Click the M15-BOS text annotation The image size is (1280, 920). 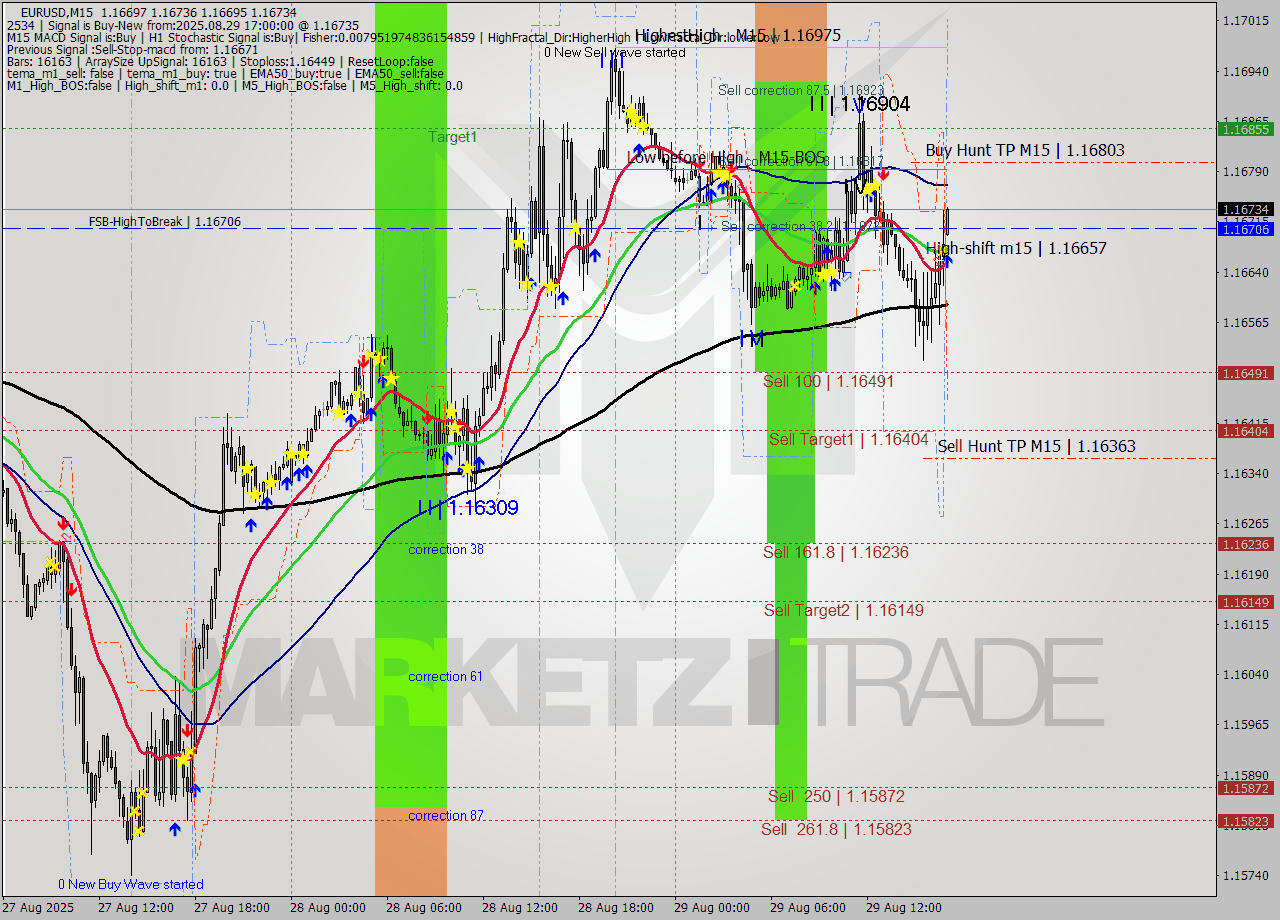(x=792, y=157)
